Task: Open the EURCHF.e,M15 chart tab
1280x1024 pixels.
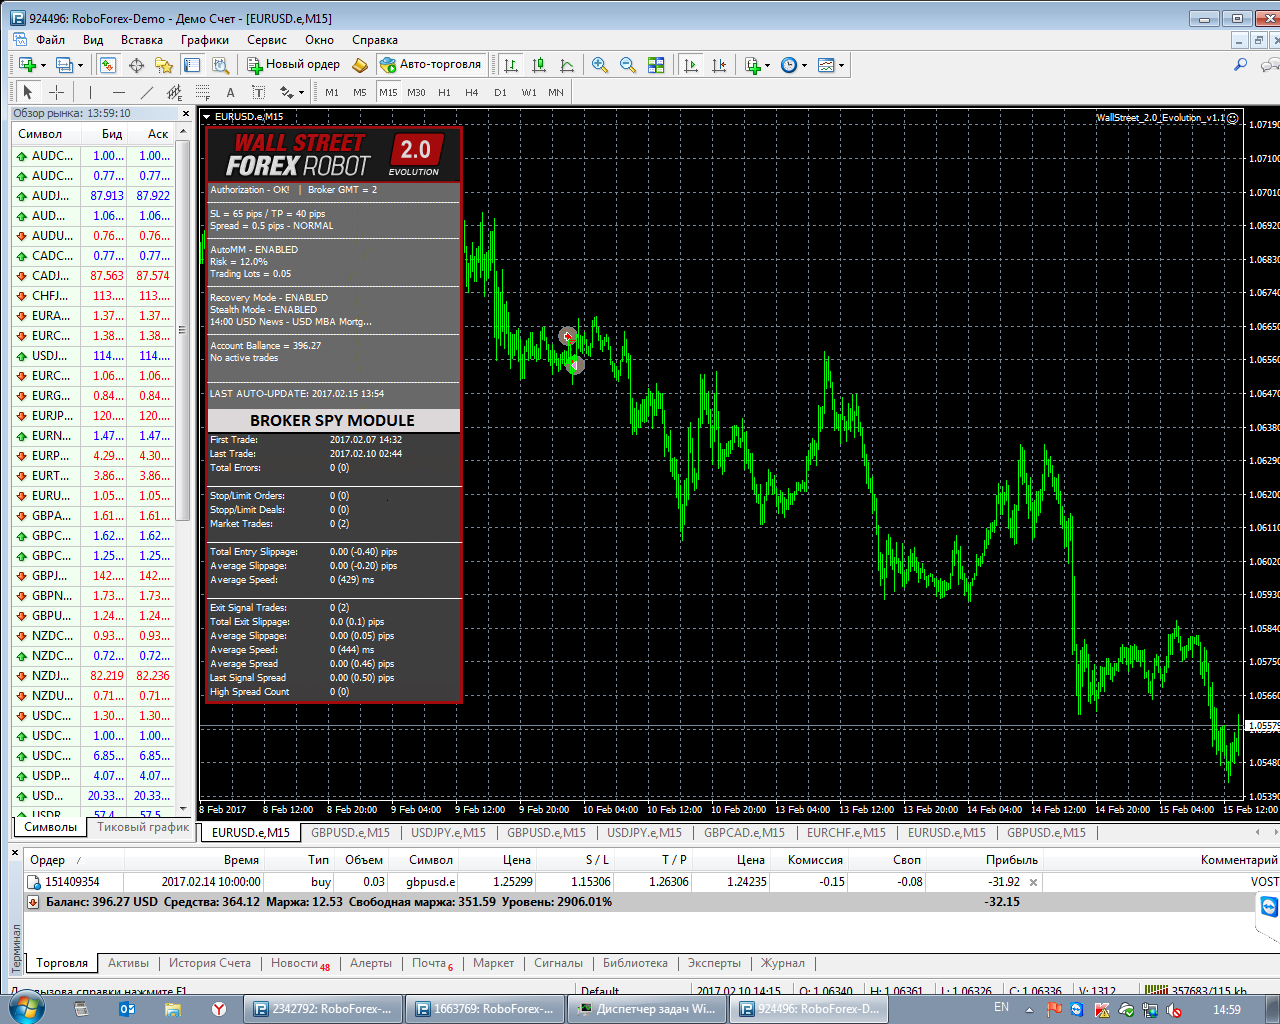Action: point(846,832)
